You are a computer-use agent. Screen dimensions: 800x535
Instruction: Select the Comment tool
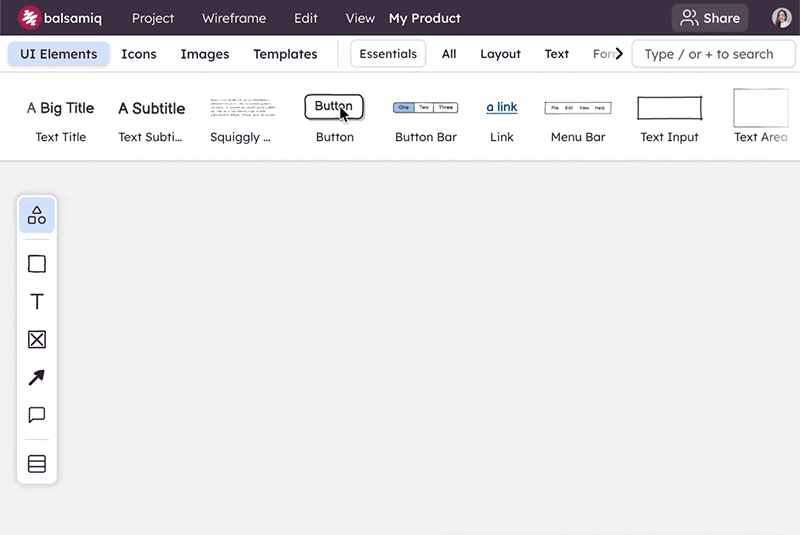pos(37,415)
